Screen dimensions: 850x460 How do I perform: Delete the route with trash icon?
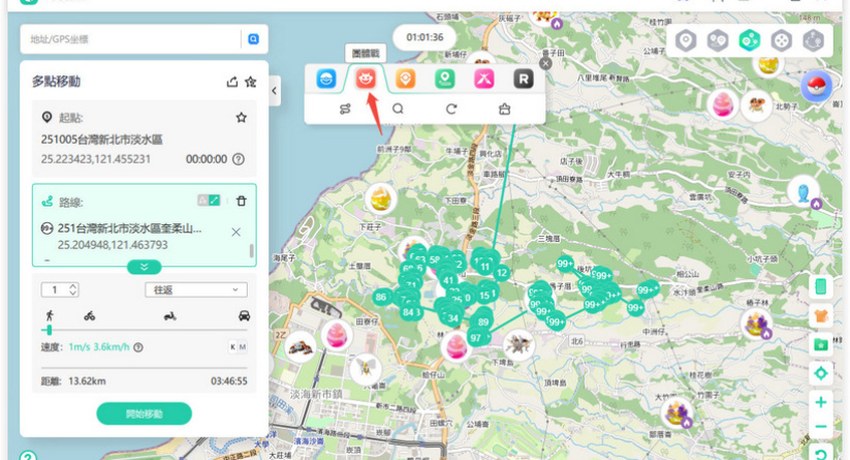point(241,201)
